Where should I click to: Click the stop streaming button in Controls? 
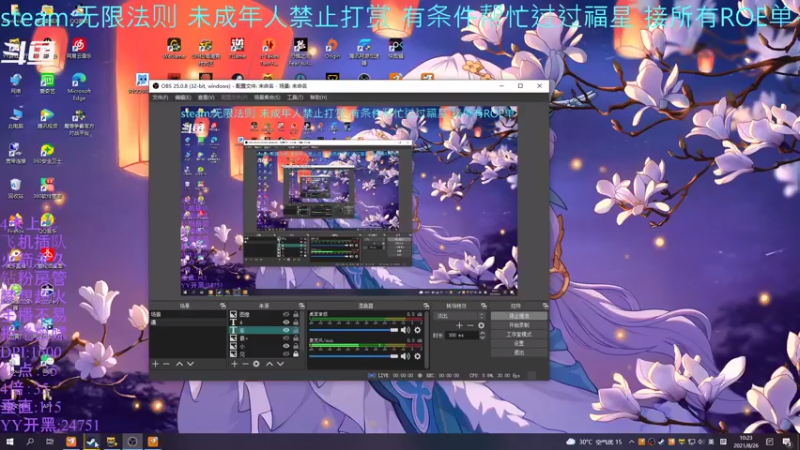pos(519,316)
